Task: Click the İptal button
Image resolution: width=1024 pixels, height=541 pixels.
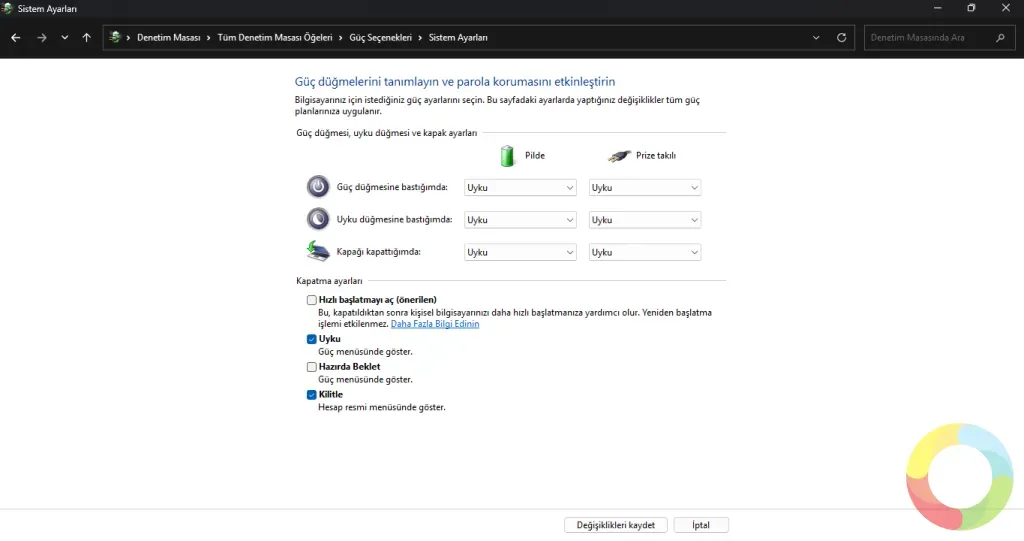Action: point(701,525)
